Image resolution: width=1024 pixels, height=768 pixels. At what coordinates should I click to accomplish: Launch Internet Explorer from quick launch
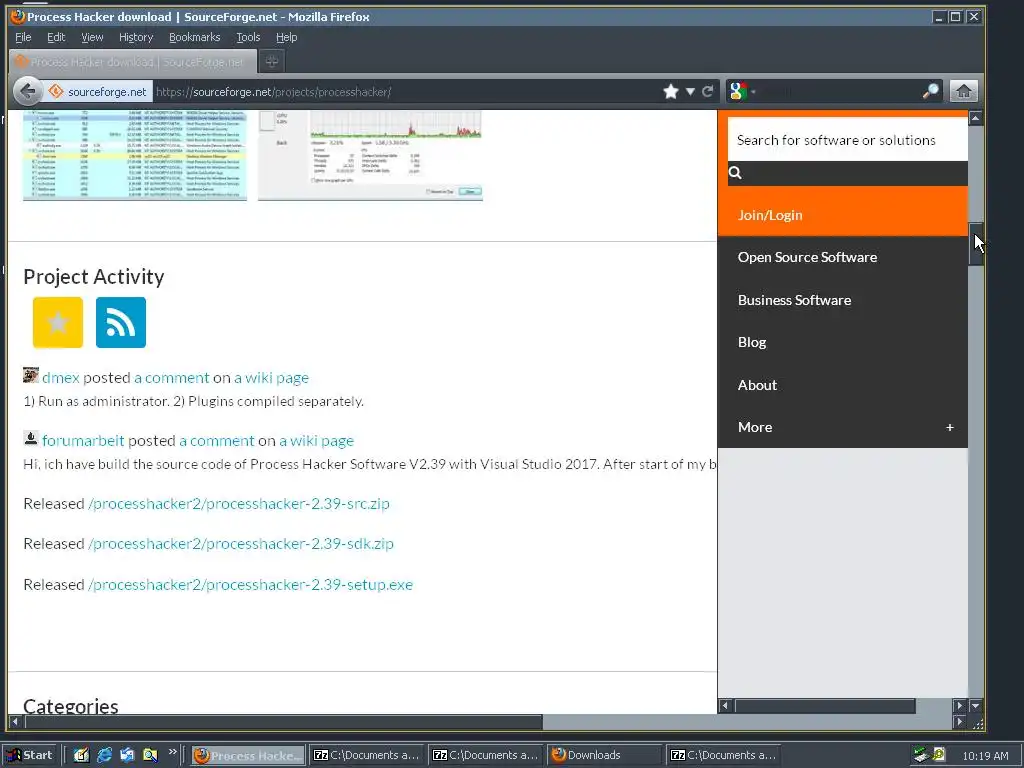click(x=104, y=755)
